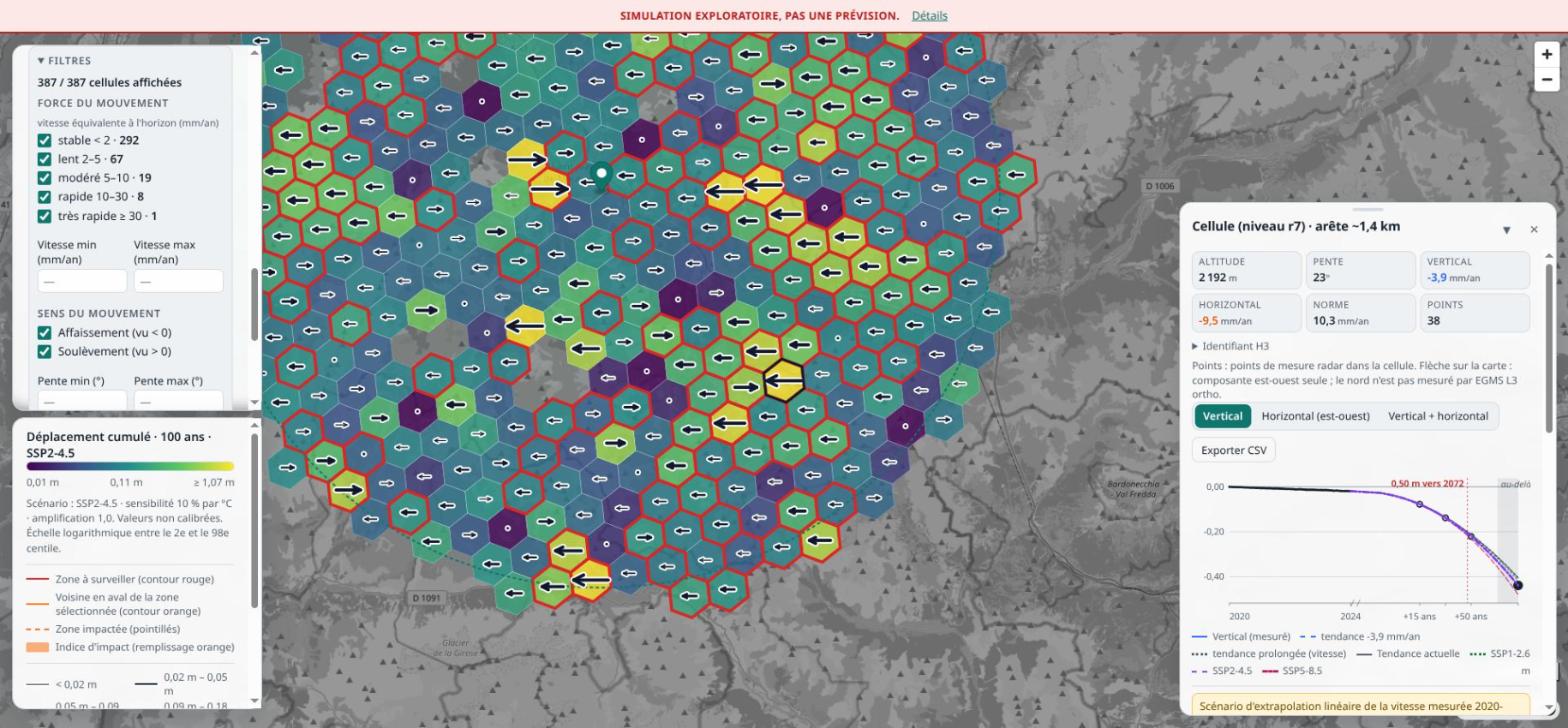Click the Pente max input field
The width and height of the screenshot is (1568, 728).
178,400
